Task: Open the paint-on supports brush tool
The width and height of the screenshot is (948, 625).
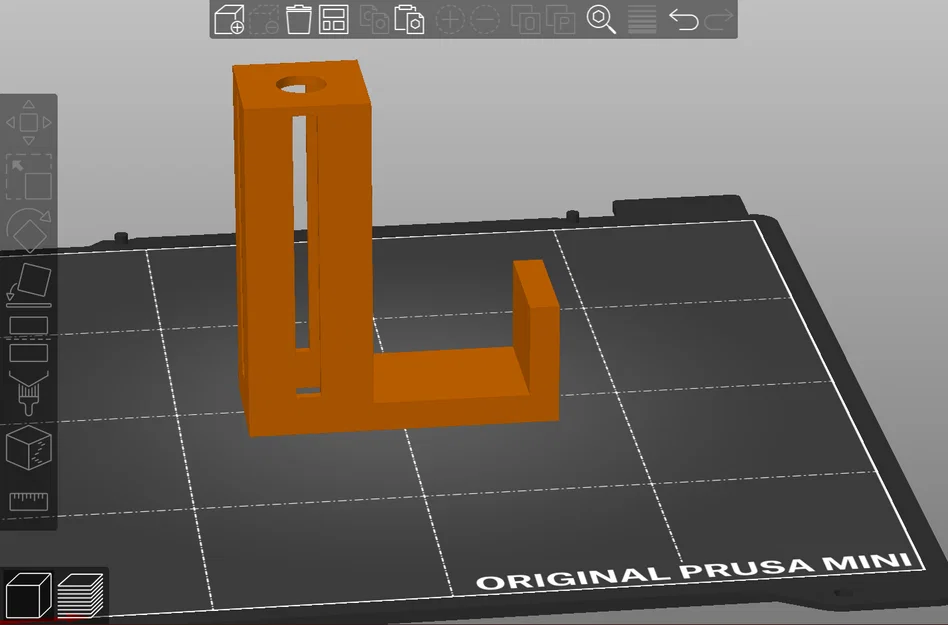Action: pyautogui.click(x=28, y=393)
